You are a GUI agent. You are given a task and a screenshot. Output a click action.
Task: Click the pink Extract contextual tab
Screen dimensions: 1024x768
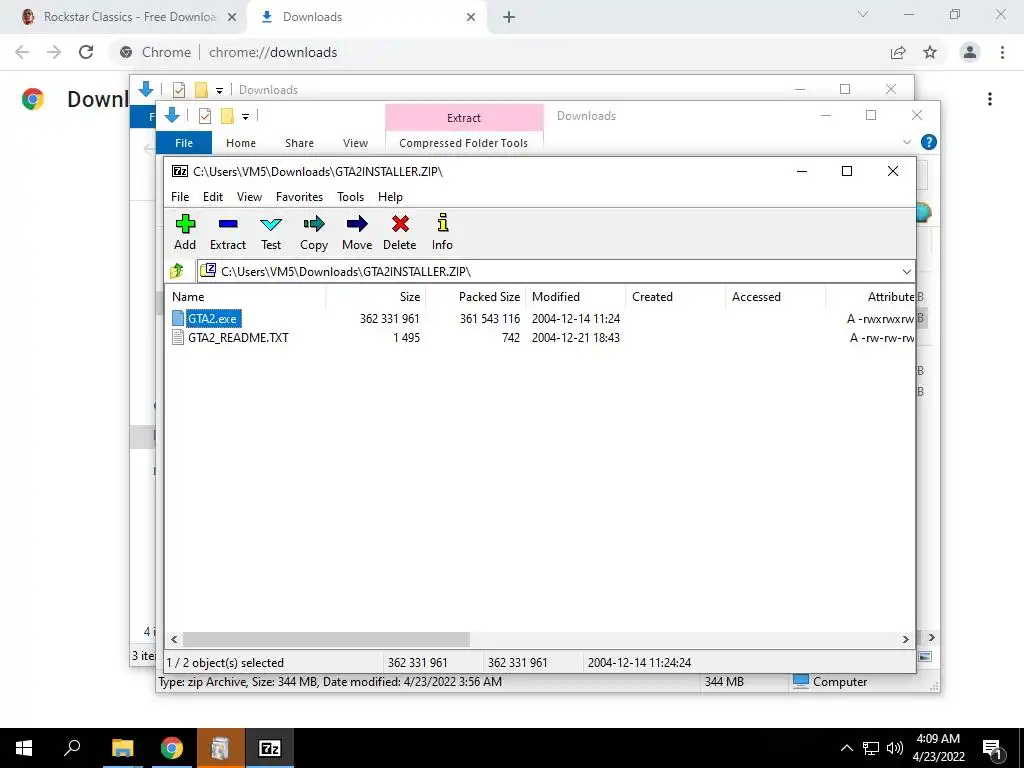464,118
